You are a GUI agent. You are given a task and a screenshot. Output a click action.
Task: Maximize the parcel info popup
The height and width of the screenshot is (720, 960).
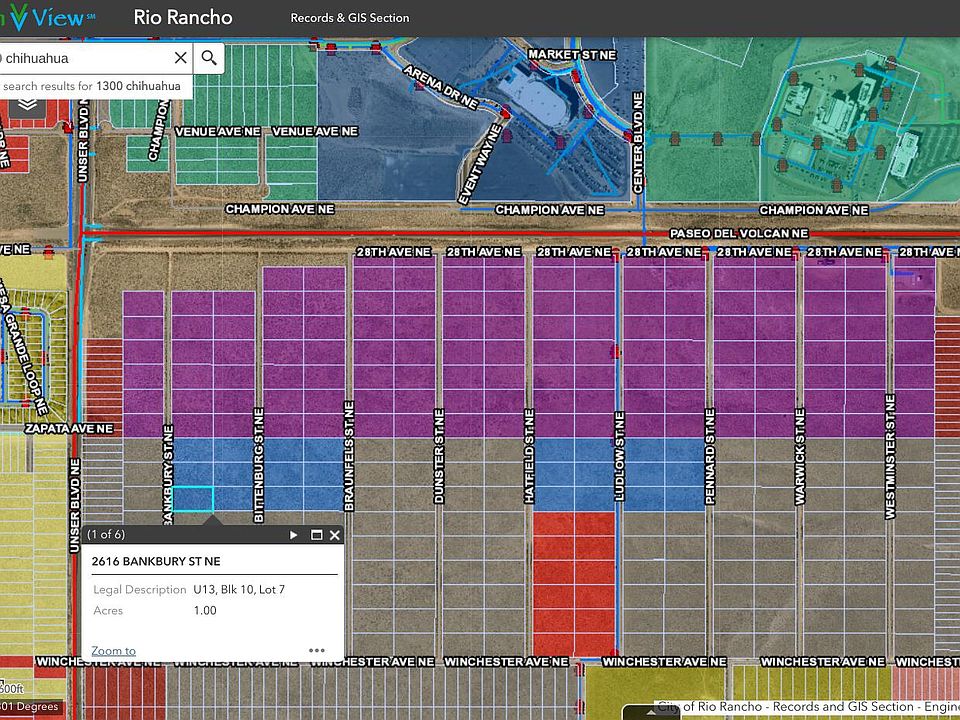click(x=316, y=535)
